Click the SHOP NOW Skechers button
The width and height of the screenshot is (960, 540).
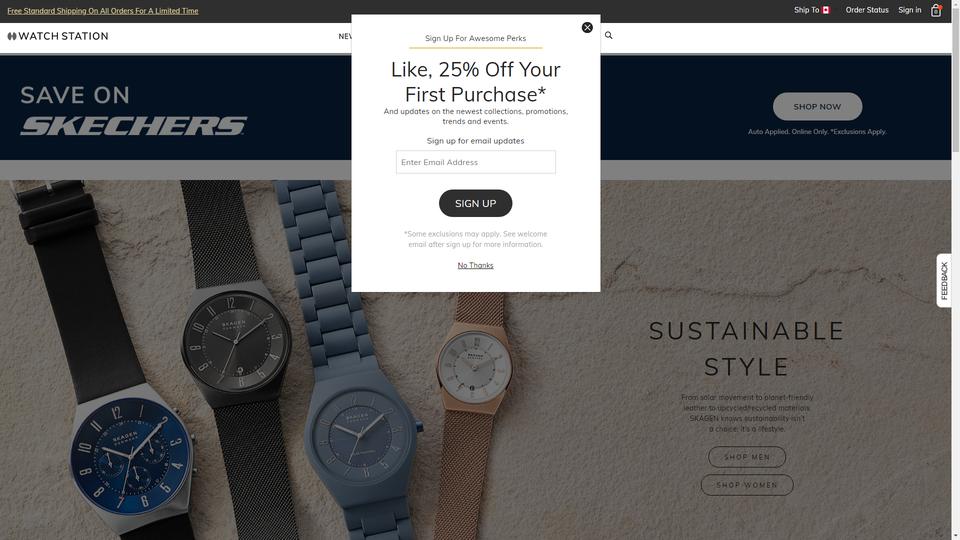click(x=817, y=107)
